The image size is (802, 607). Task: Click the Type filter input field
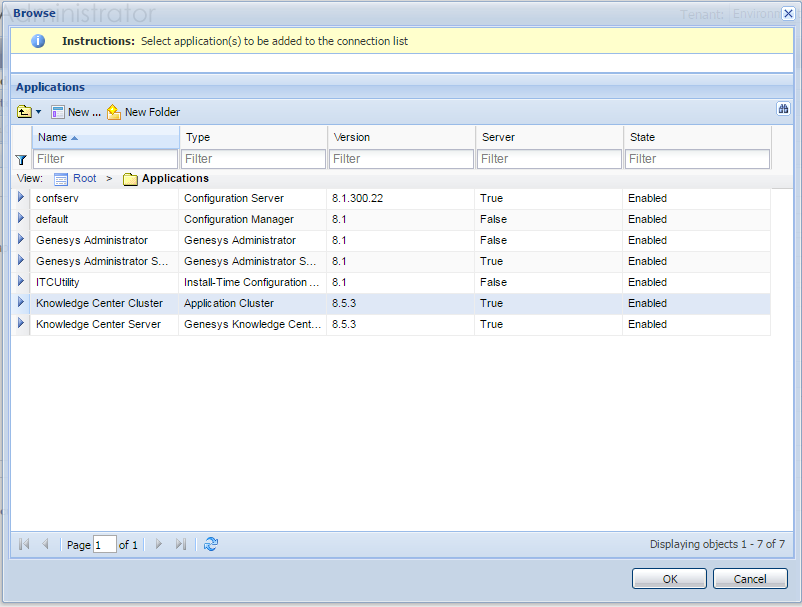tap(254, 159)
